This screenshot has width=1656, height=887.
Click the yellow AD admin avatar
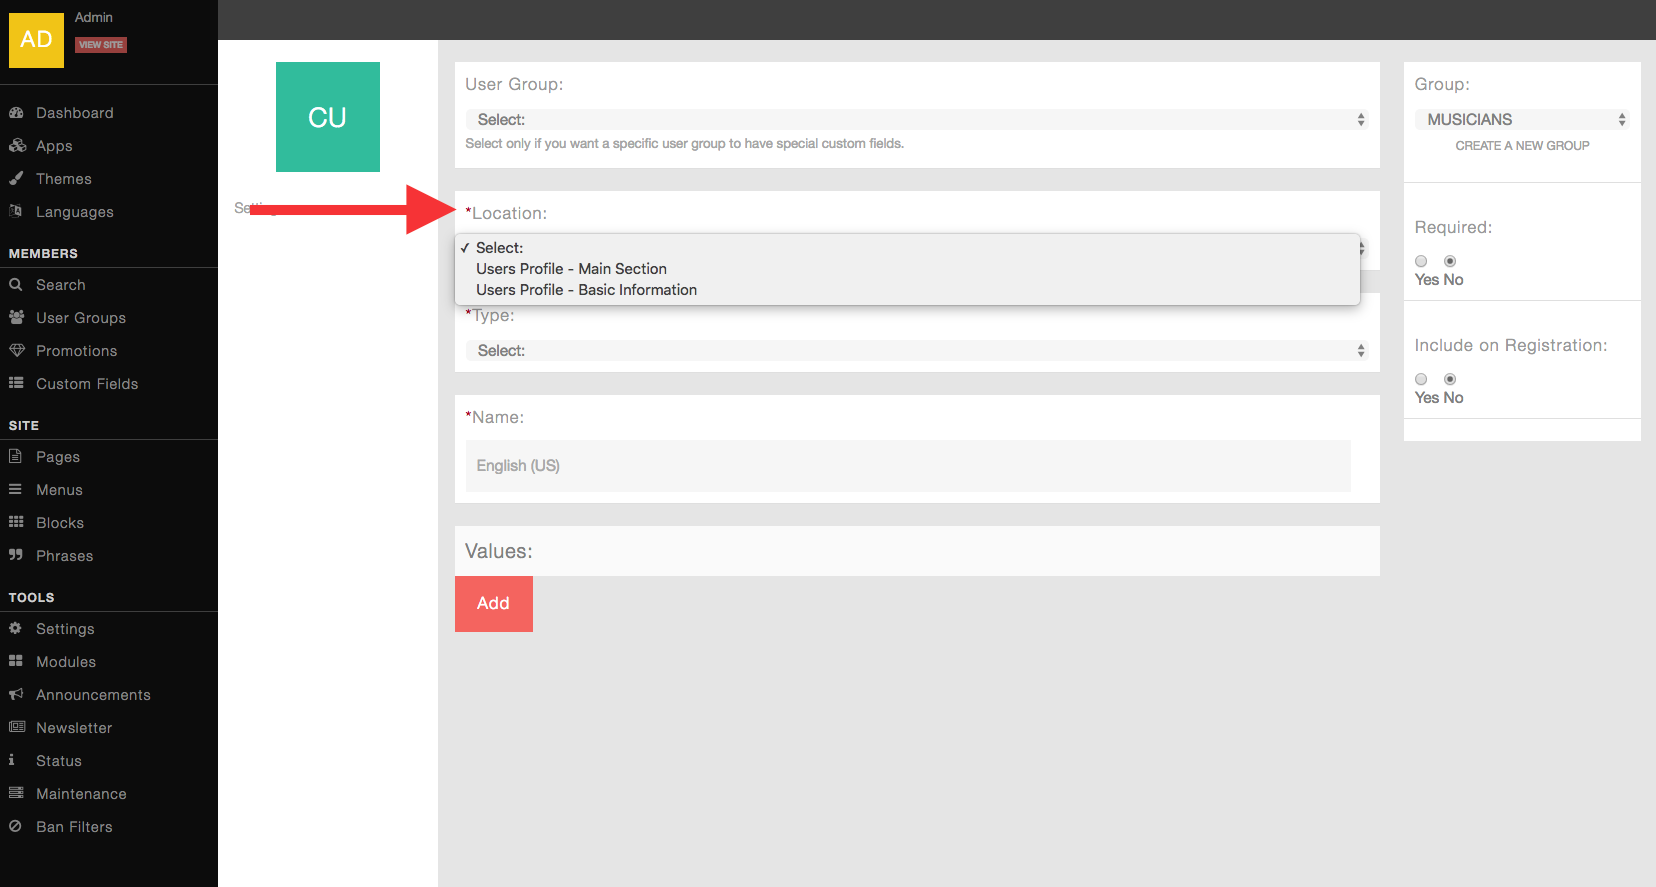pos(36,40)
